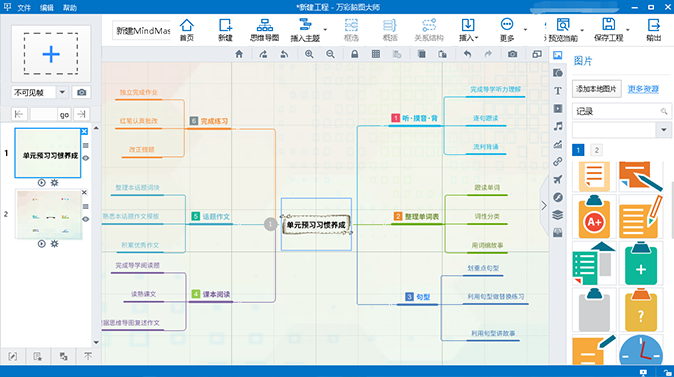The width and height of the screenshot is (674, 377).
Task: Open the 插入 dropdown arrow
Action: (x=477, y=38)
